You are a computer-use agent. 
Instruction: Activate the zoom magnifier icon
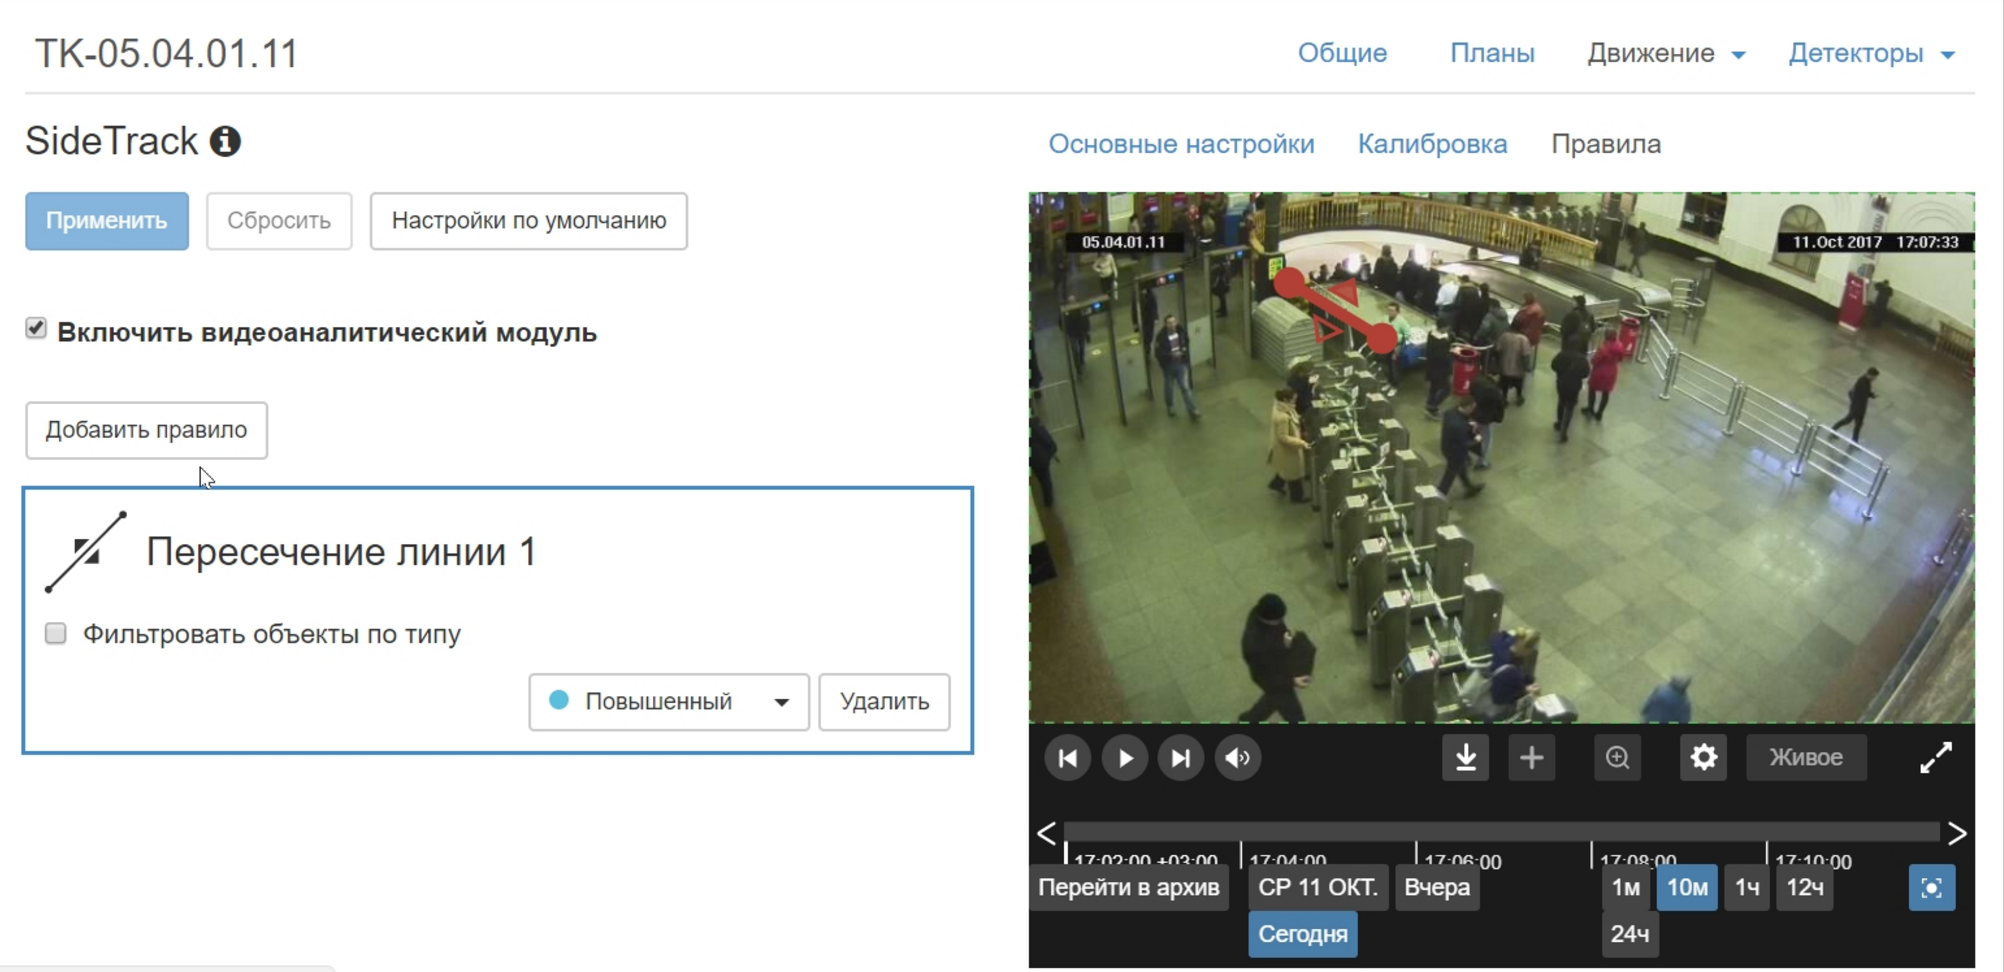pyautogui.click(x=1617, y=758)
